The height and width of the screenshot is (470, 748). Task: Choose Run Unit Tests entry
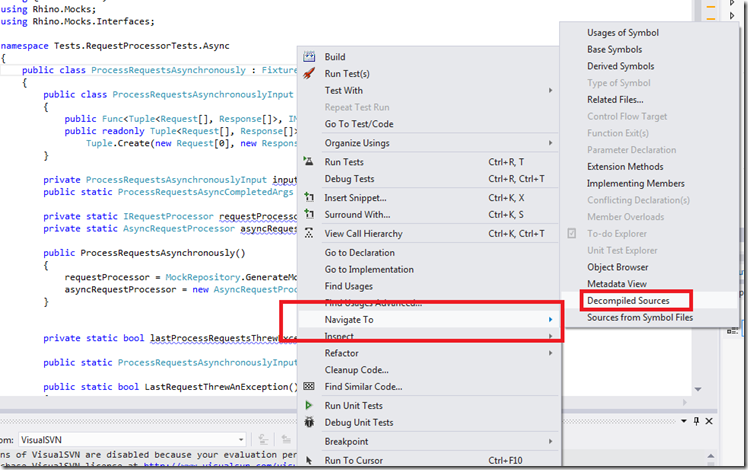tap(353, 406)
